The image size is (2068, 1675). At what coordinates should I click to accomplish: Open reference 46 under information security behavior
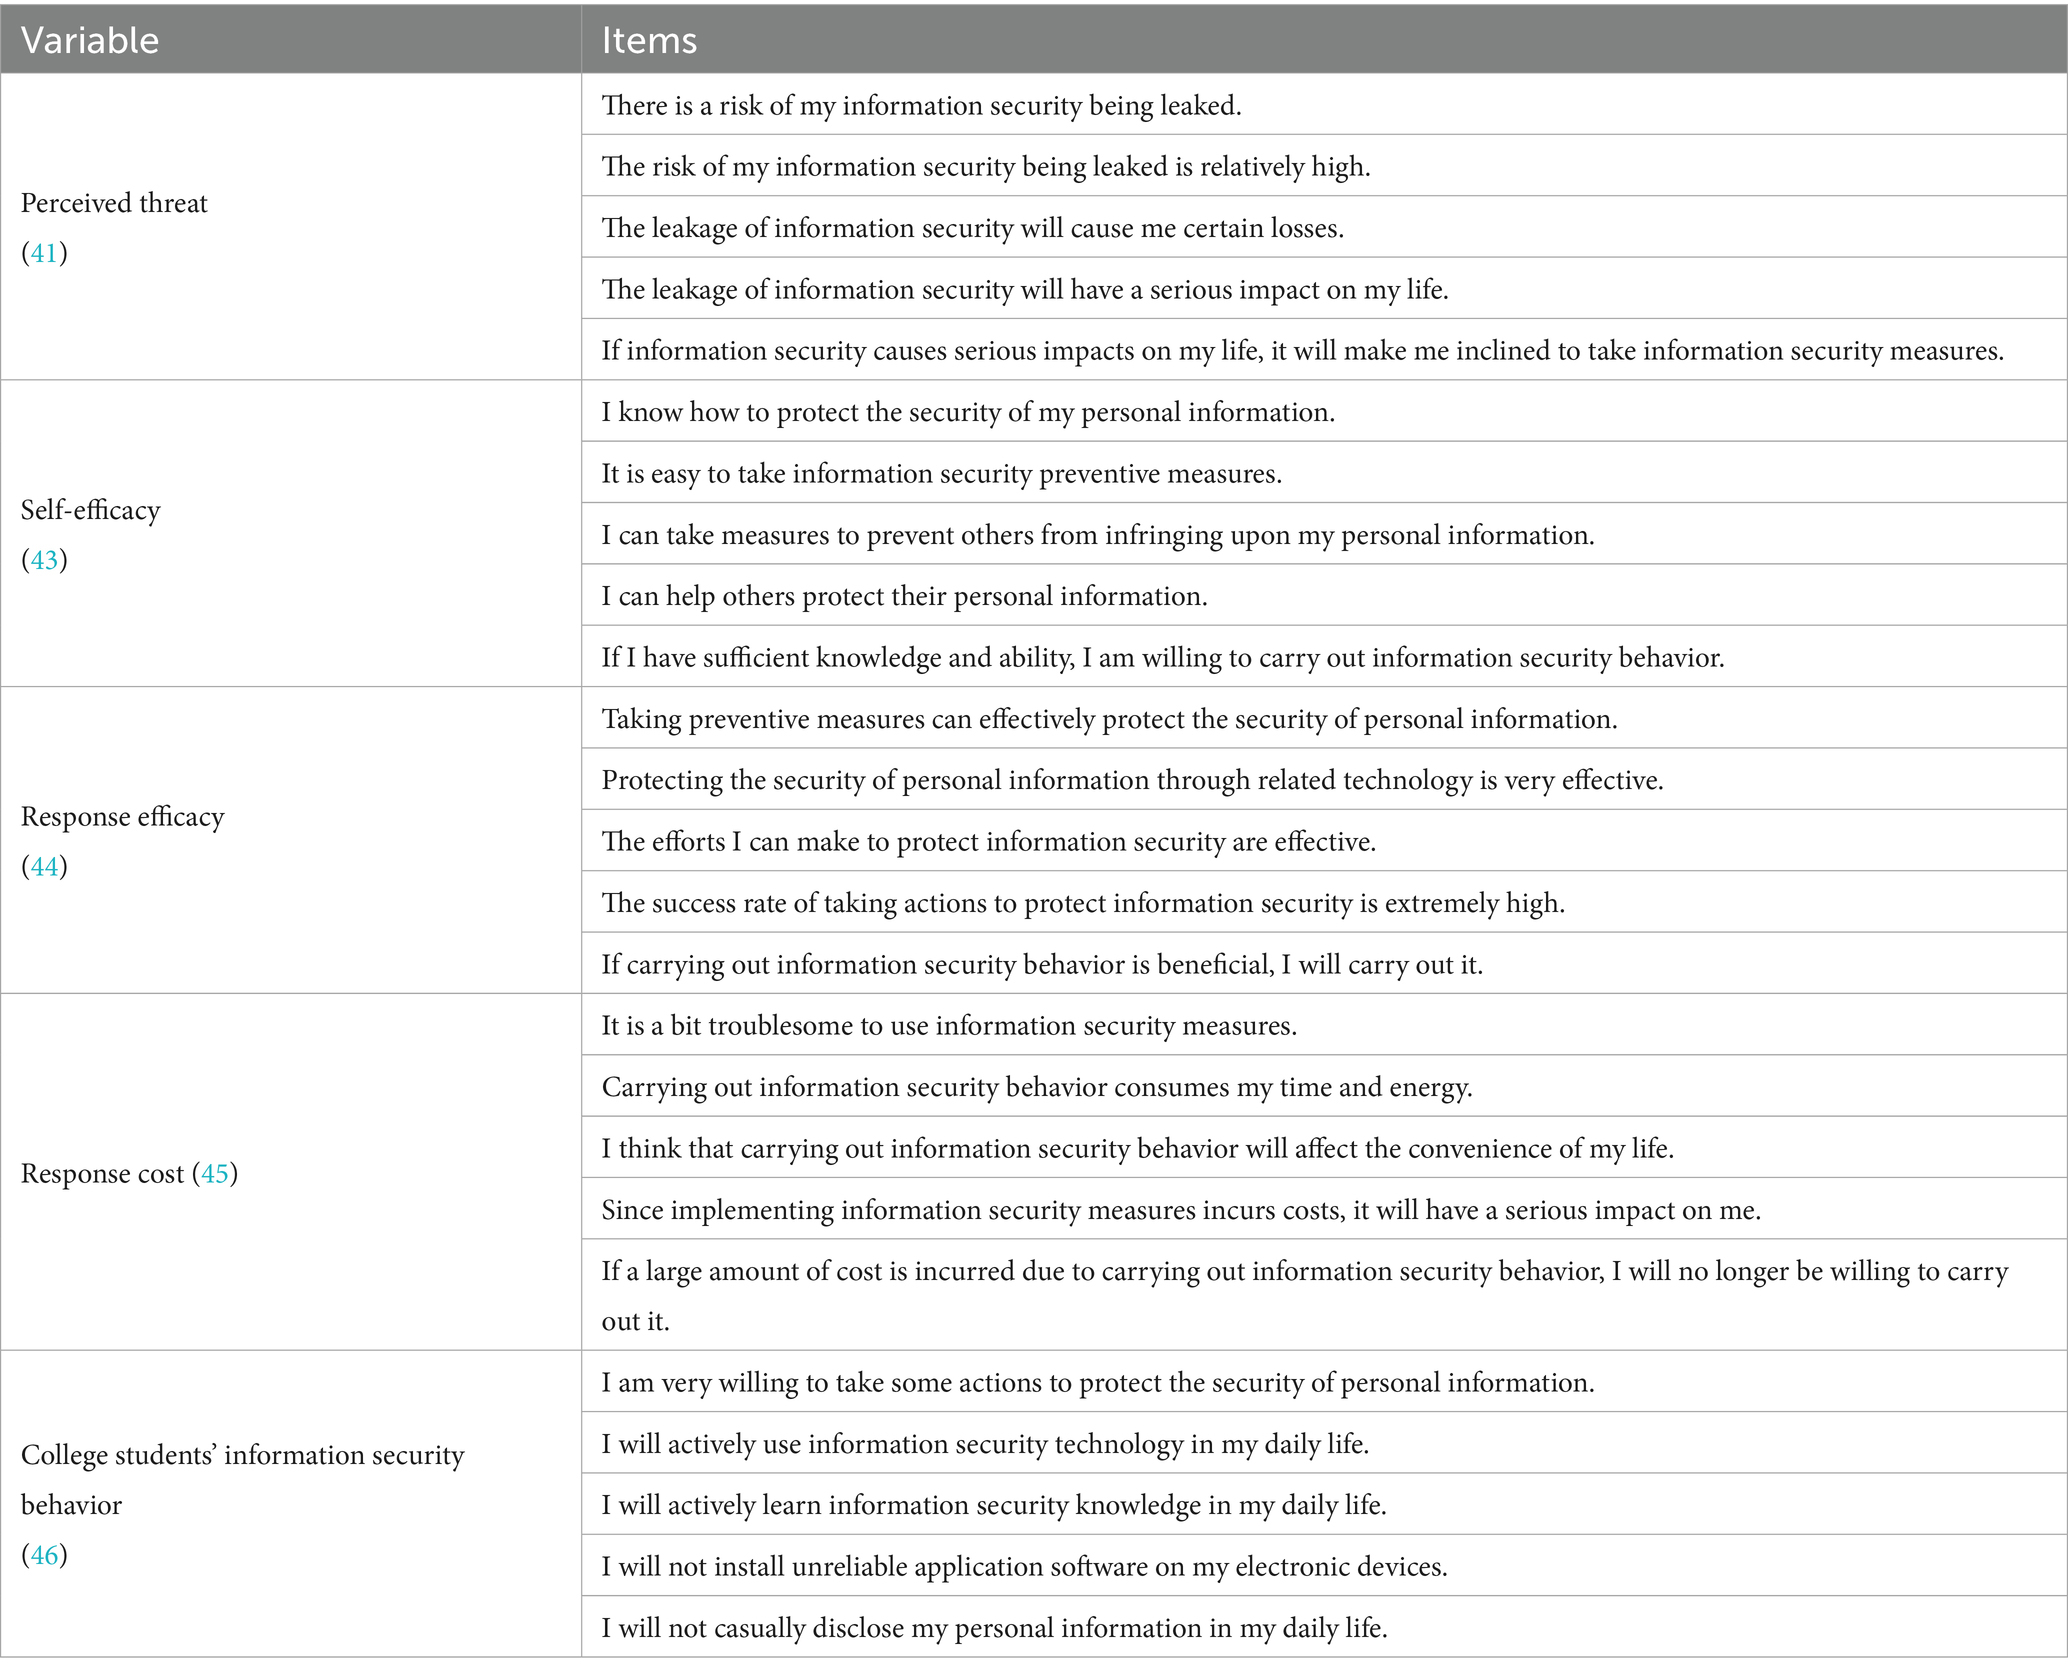click(x=44, y=1555)
